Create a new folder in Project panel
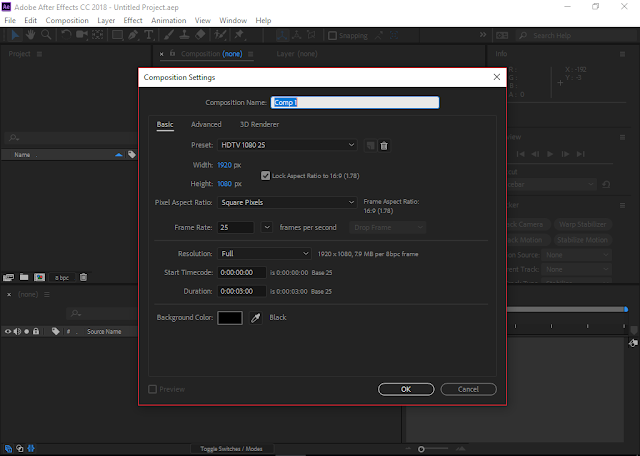 (24, 278)
